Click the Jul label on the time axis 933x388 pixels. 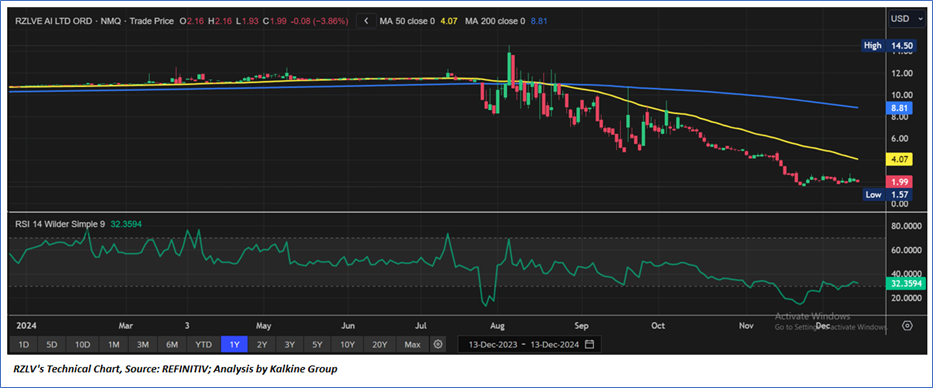pyautogui.click(x=421, y=326)
